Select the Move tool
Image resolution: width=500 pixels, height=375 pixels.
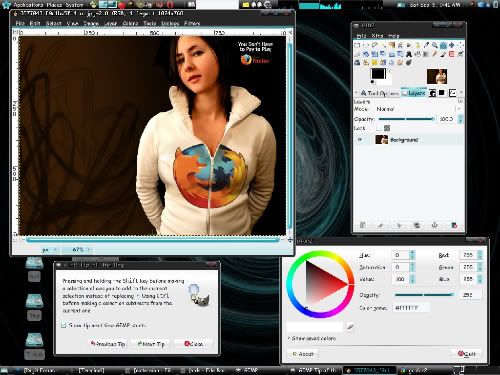pyautogui.click(x=451, y=45)
